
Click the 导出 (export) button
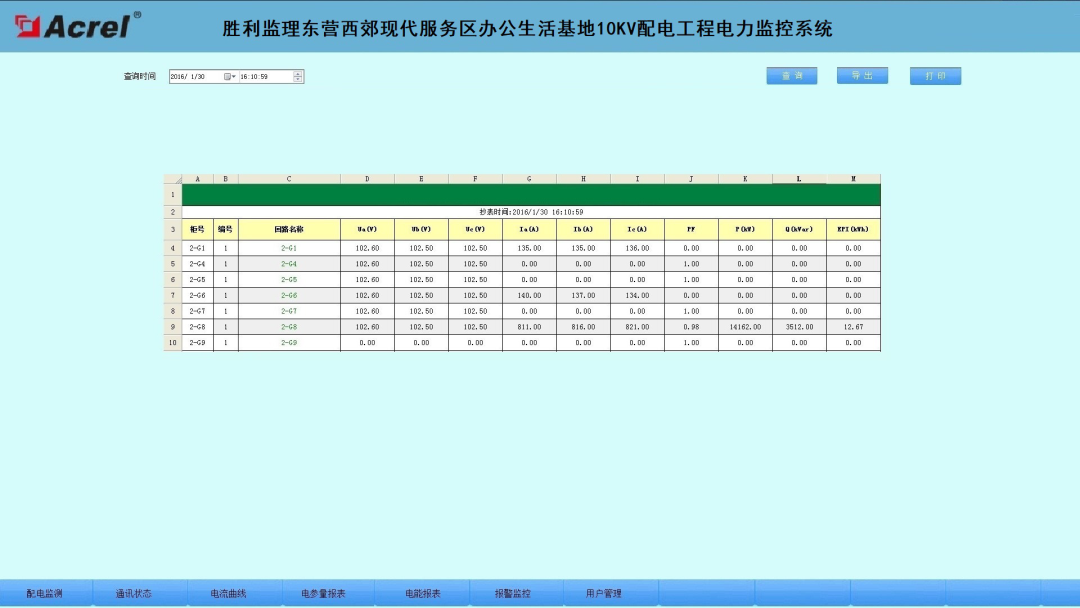tap(862, 75)
